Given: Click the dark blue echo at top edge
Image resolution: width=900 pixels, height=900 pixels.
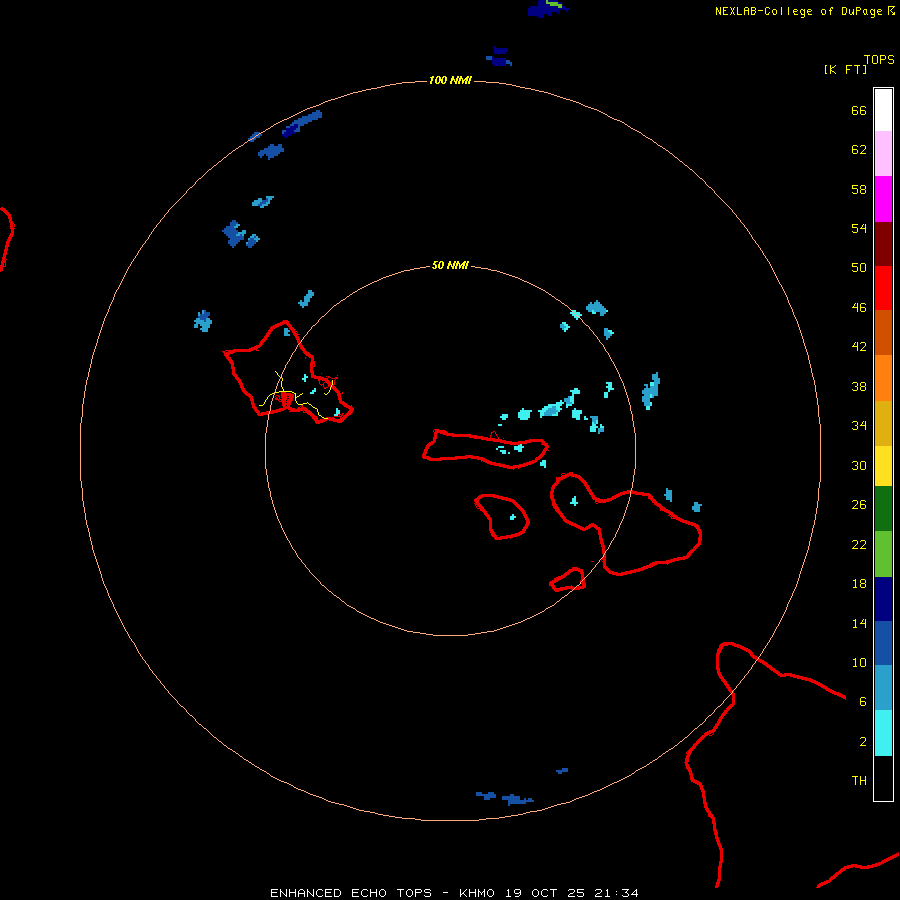Looking at the screenshot, I should point(548,8).
